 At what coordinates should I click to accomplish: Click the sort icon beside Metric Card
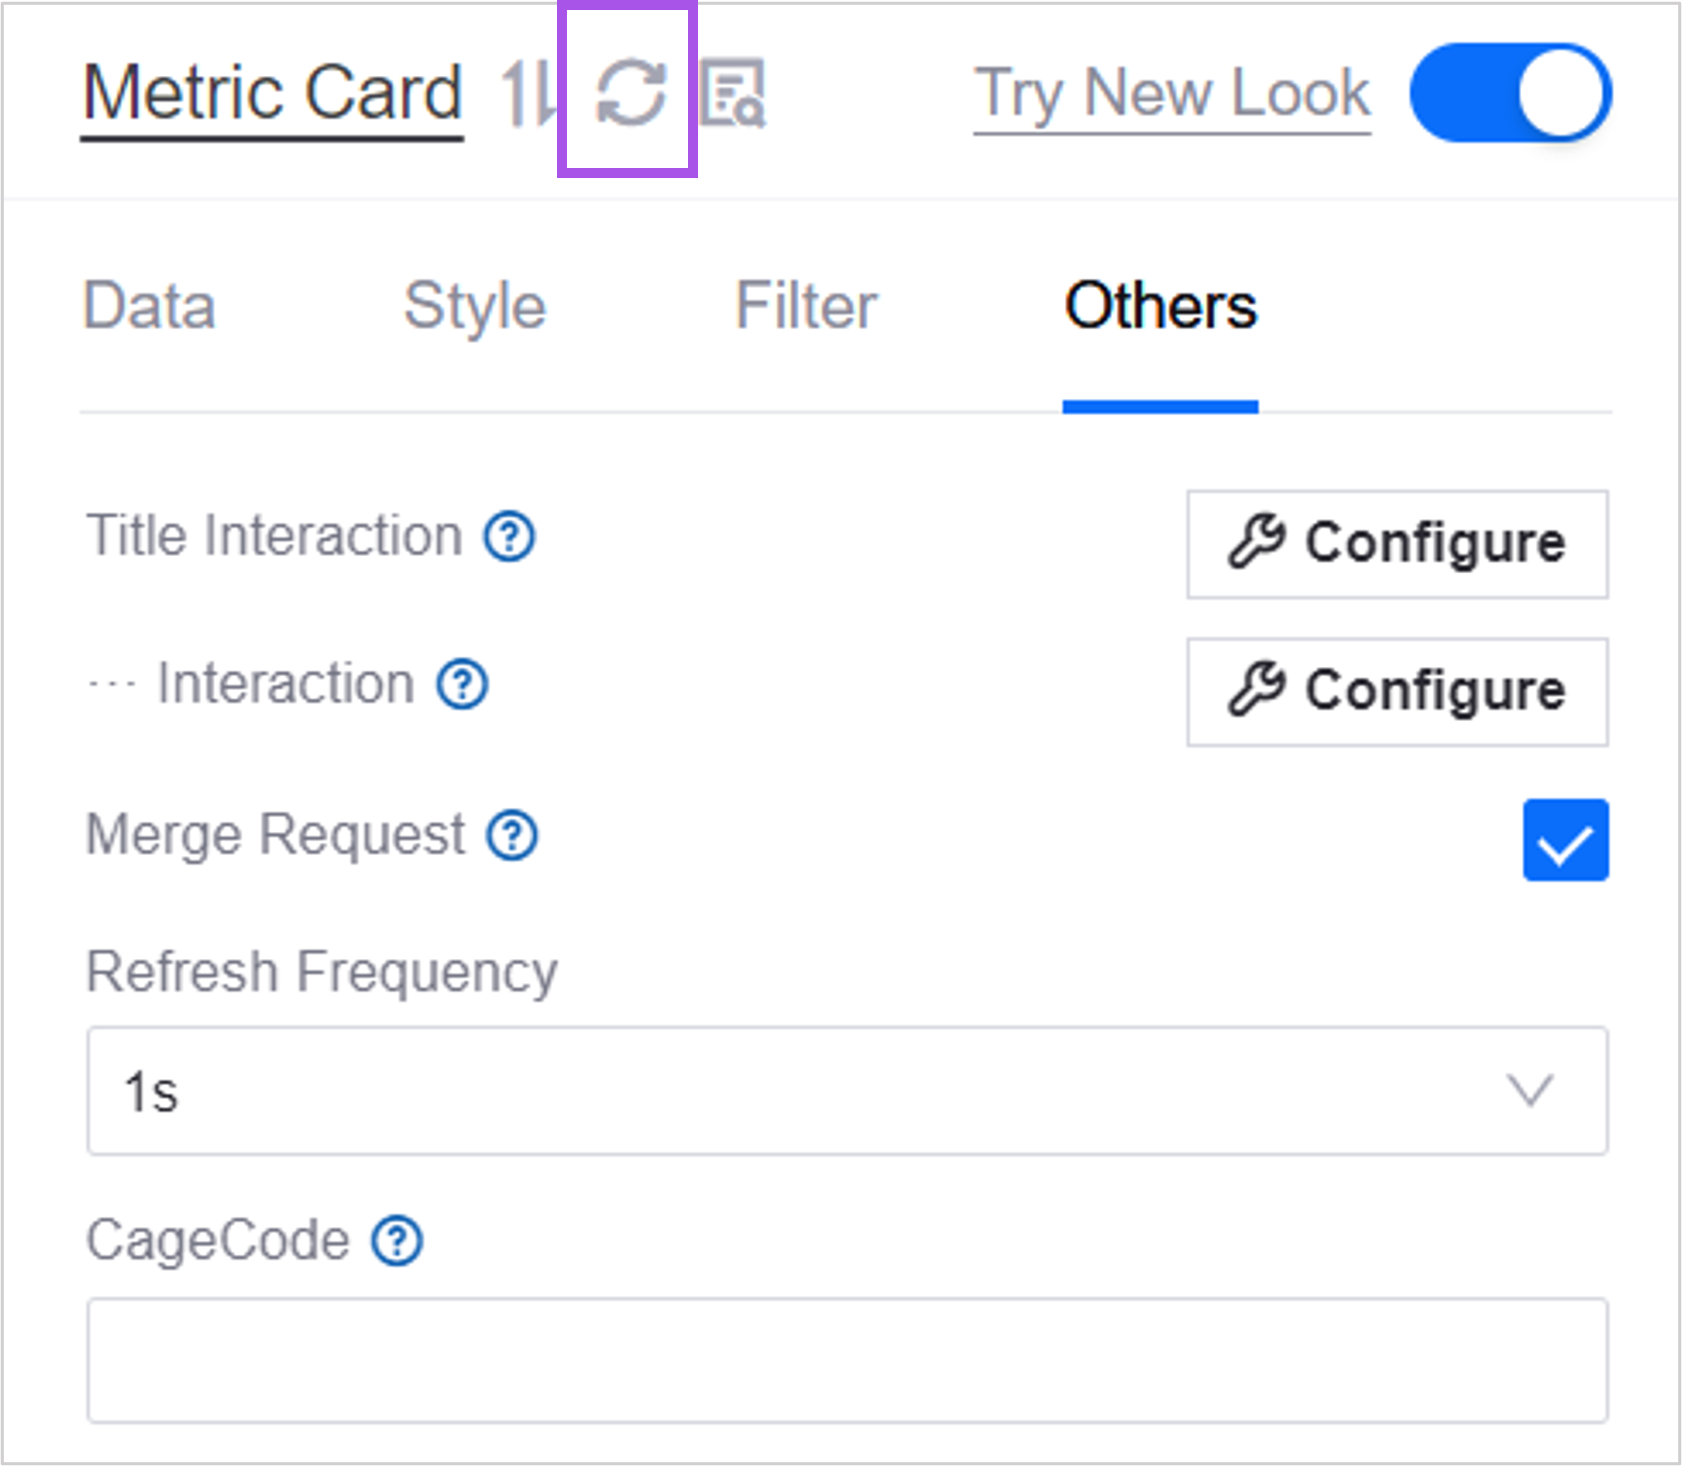click(x=525, y=94)
